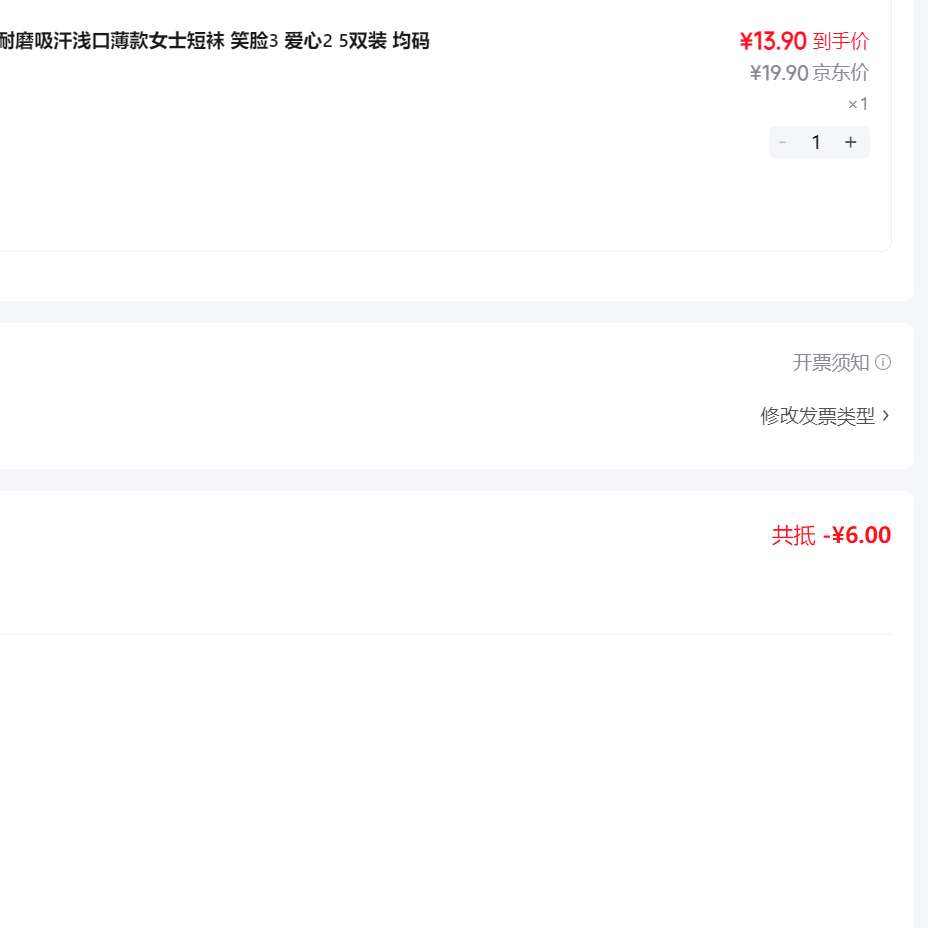Click blank area left of 修改发票类型
Image resolution: width=928 pixels, height=928 pixels.
pos(400,416)
